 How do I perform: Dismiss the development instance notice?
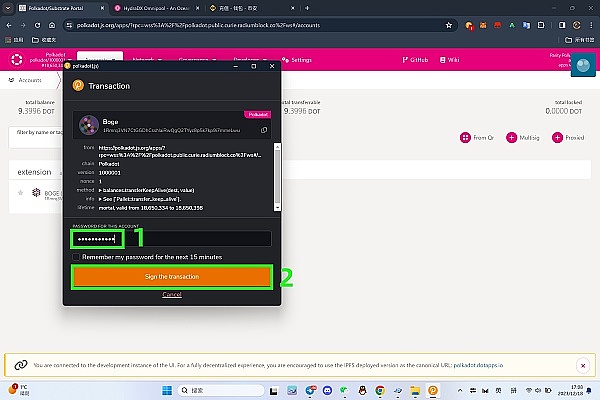click(583, 367)
